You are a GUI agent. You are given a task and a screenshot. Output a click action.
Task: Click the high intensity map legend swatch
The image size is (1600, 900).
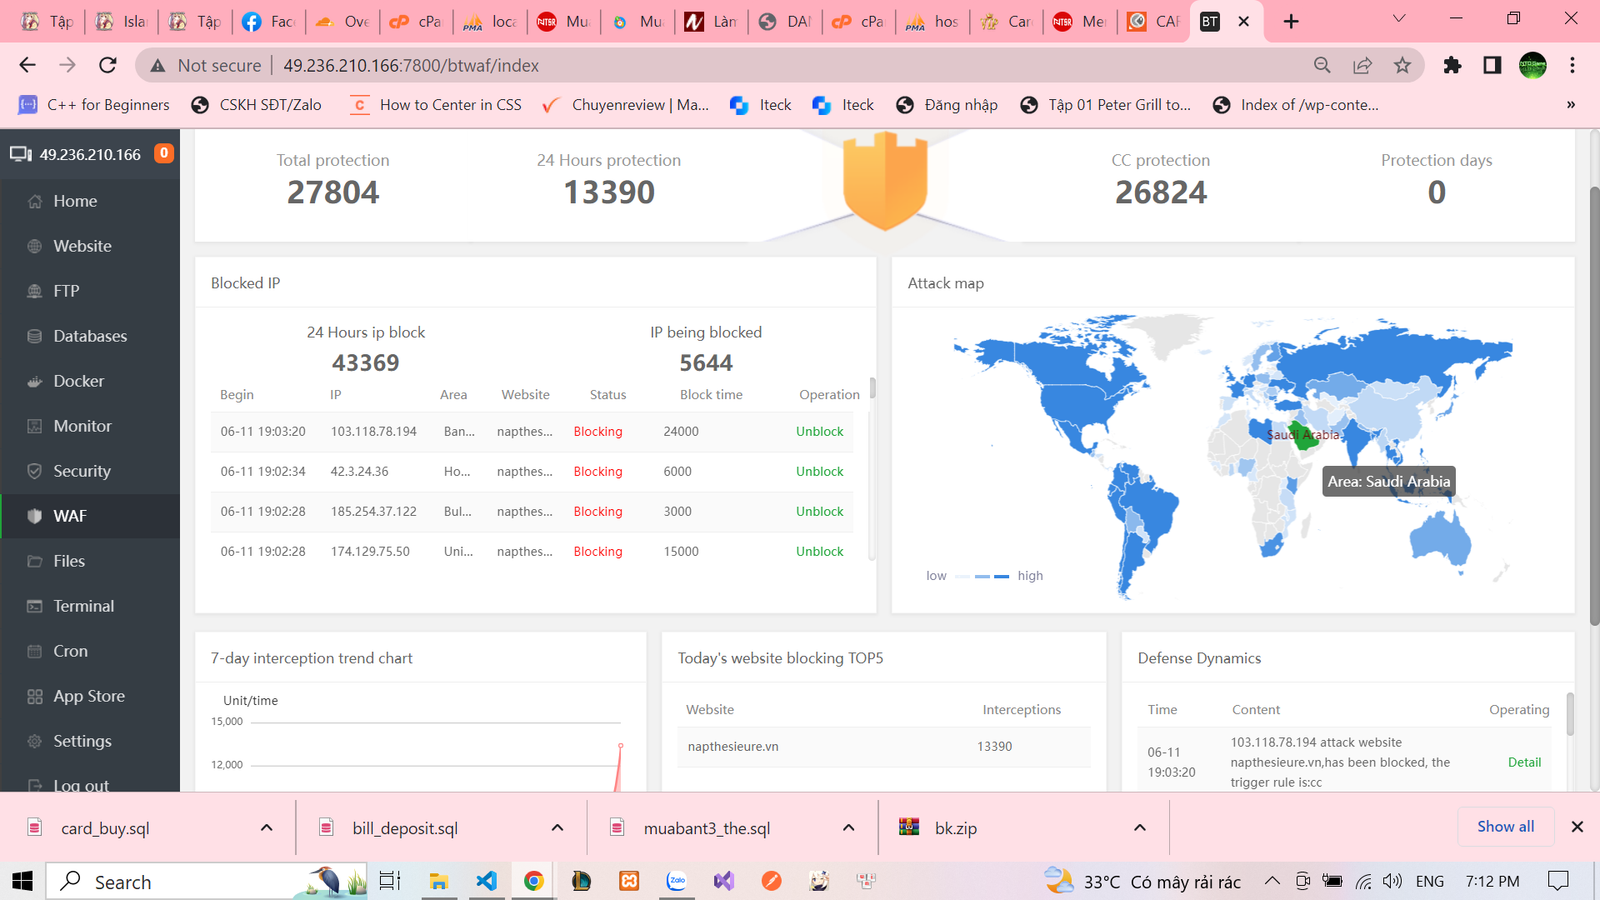tap(1001, 576)
